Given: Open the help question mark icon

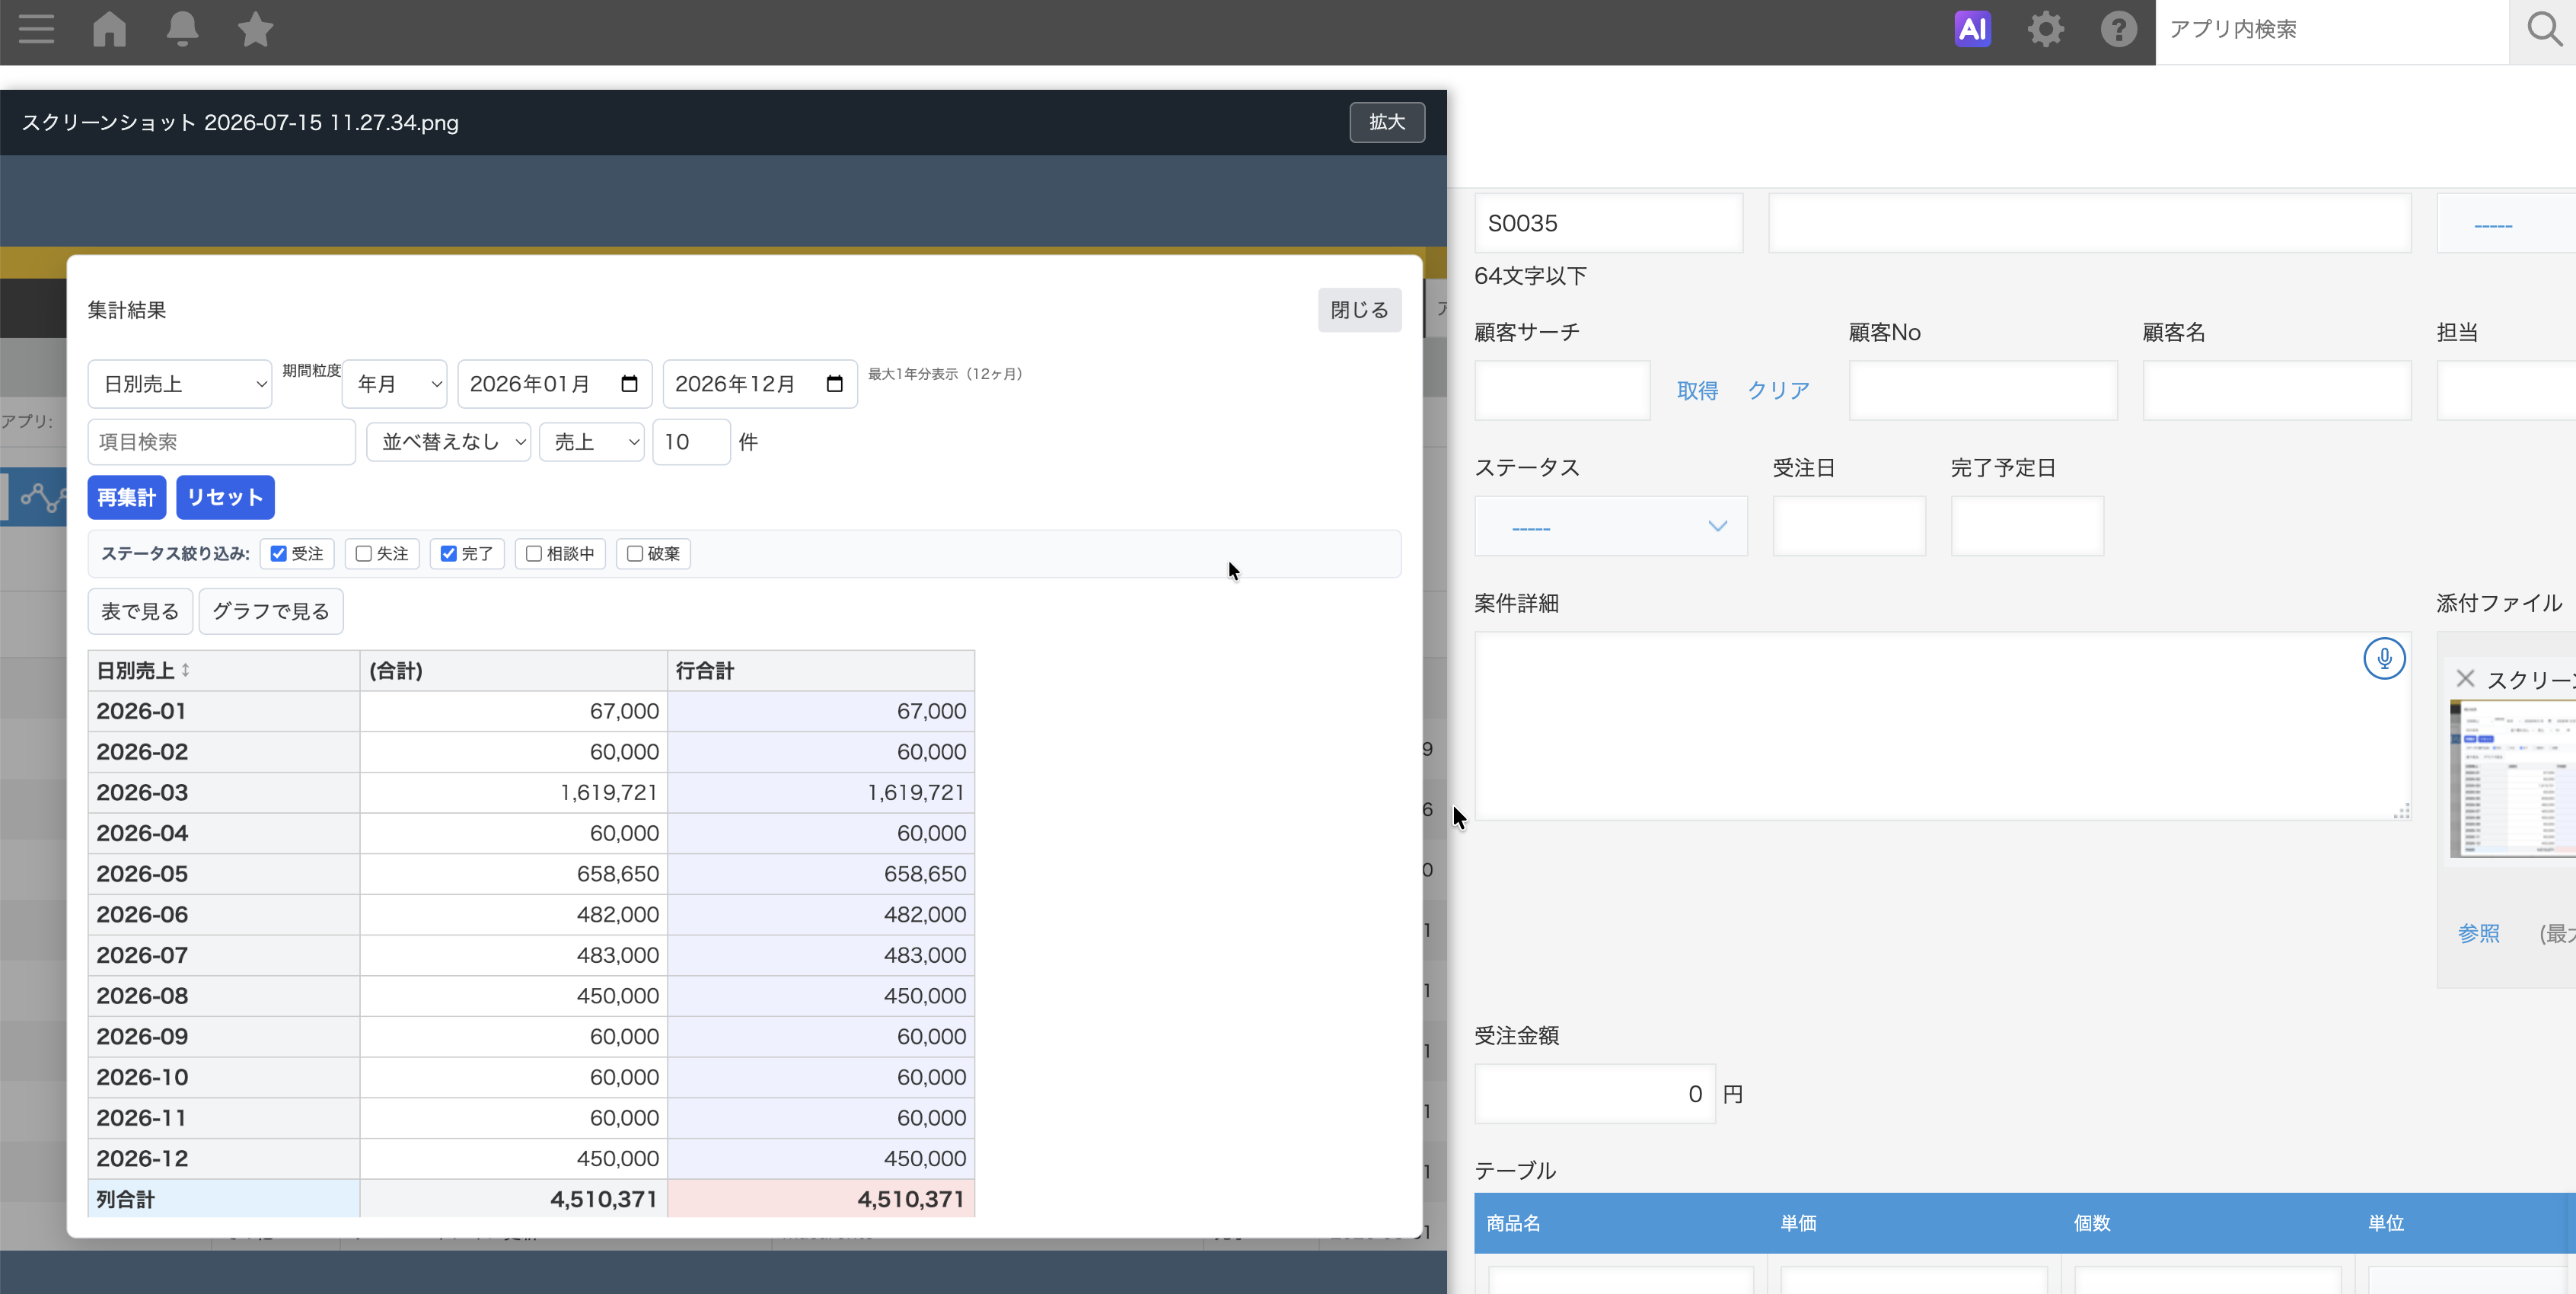Looking at the screenshot, I should tap(2118, 29).
